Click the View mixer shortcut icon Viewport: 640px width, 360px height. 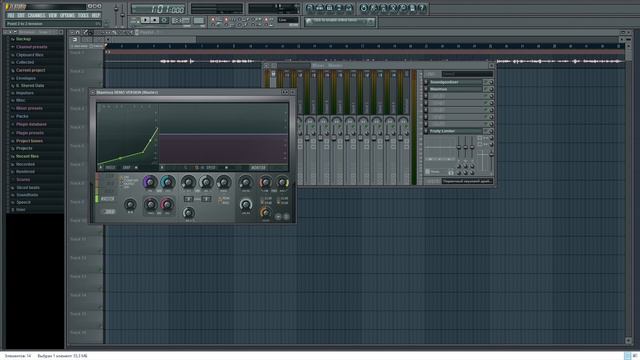[x=349, y=8]
